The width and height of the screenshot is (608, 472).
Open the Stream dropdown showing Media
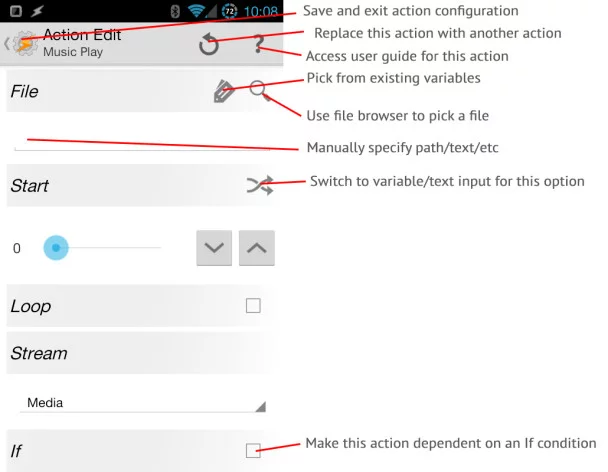point(143,403)
